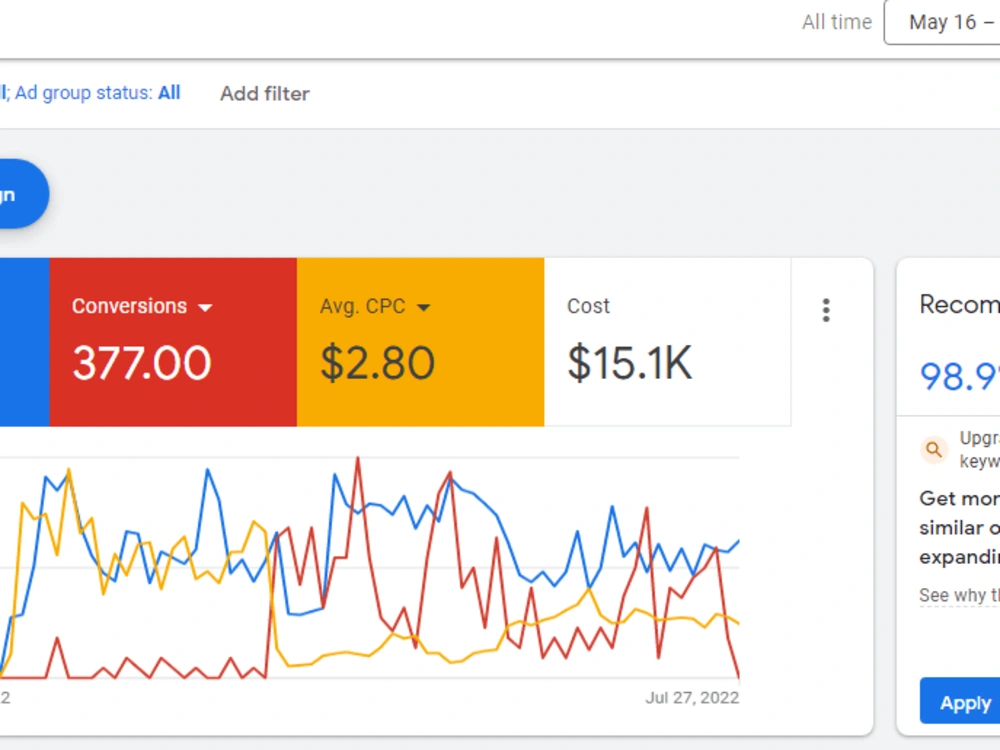Click the Apply button in Recommendations
Screen dimensions: 1000x750
click(x=960, y=702)
